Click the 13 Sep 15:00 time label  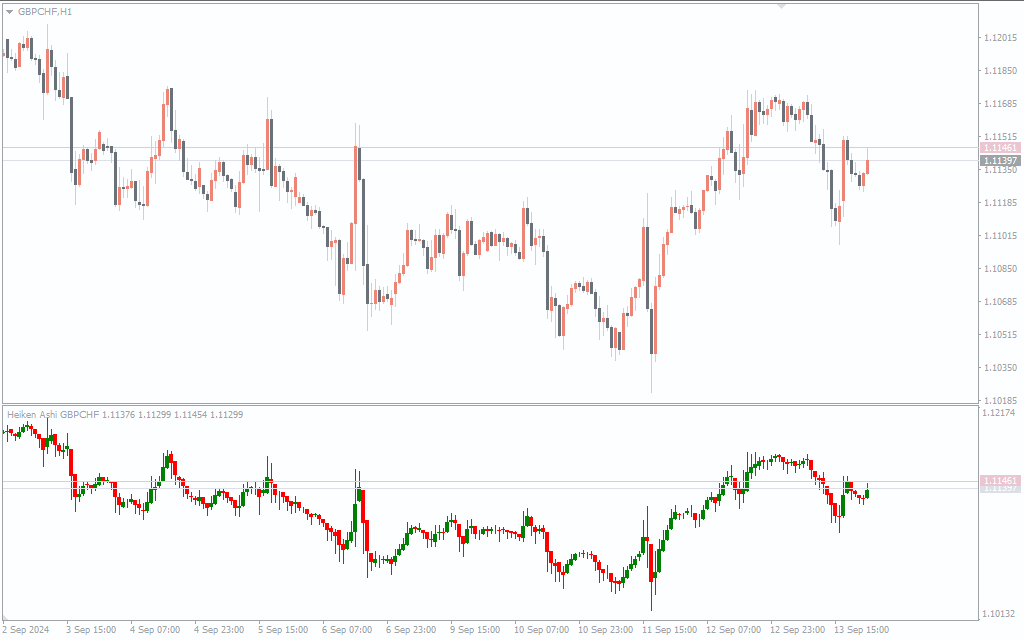pyautogui.click(x=862, y=630)
